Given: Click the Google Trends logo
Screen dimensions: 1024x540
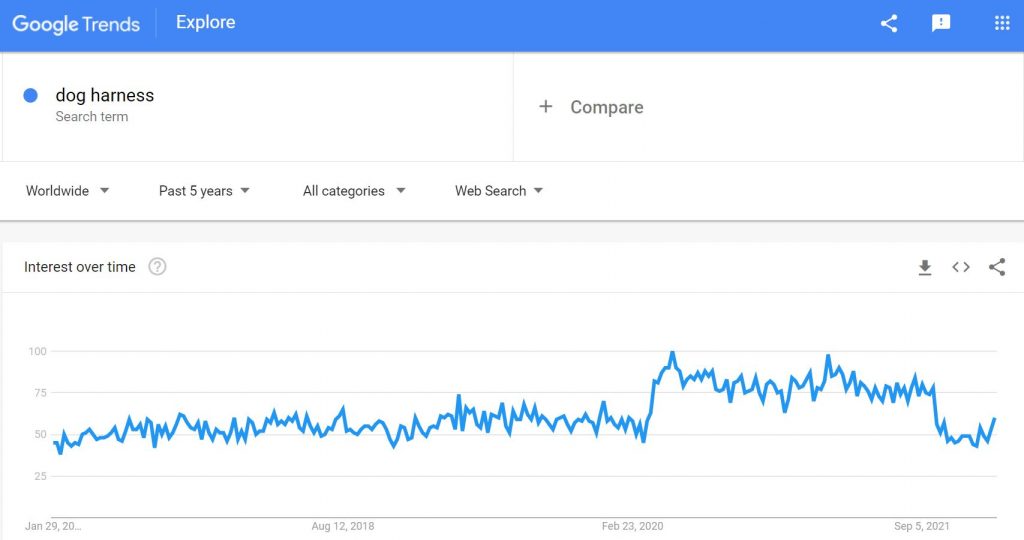Looking at the screenshot, I should pyautogui.click(x=76, y=24).
